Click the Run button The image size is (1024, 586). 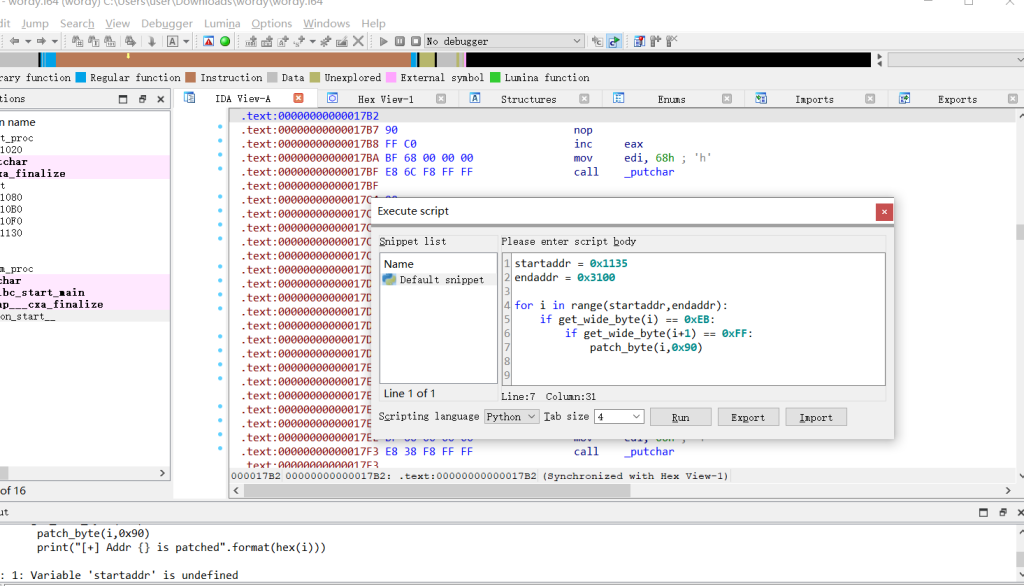click(680, 417)
